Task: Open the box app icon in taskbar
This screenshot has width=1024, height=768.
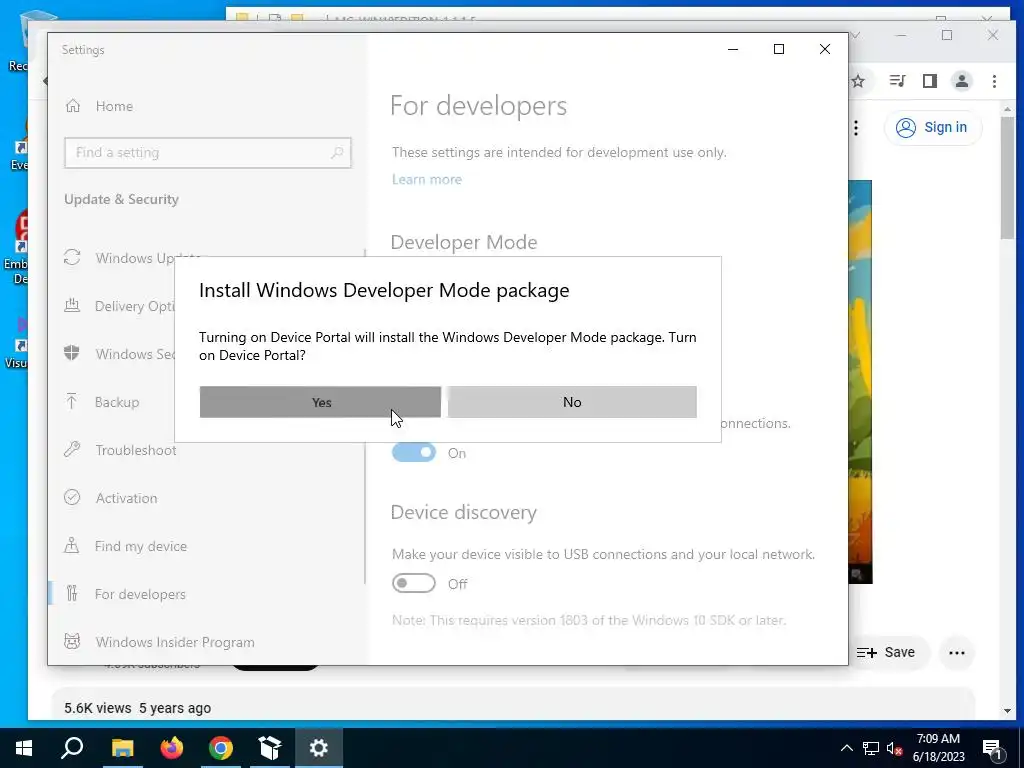Action: (x=270, y=748)
